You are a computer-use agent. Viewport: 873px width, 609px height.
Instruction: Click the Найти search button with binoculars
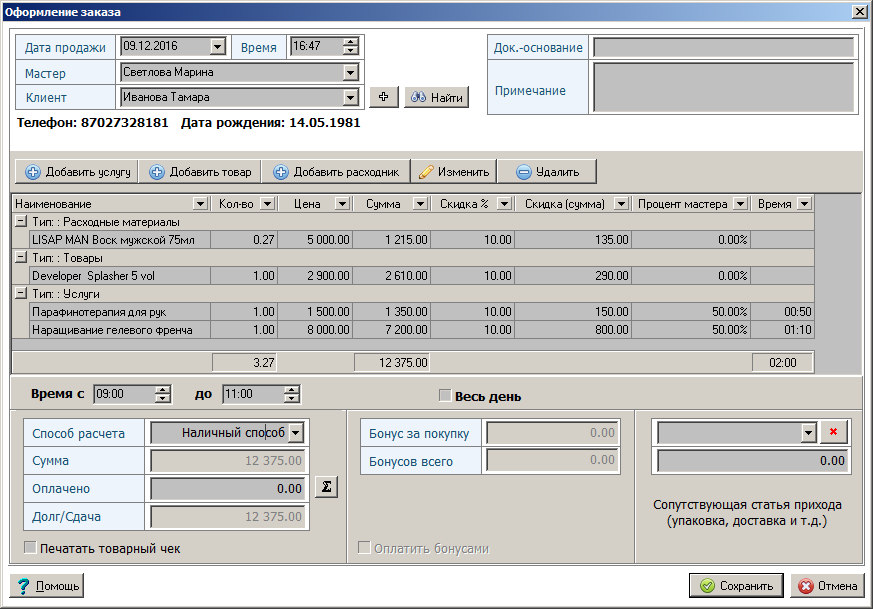[x=436, y=97]
